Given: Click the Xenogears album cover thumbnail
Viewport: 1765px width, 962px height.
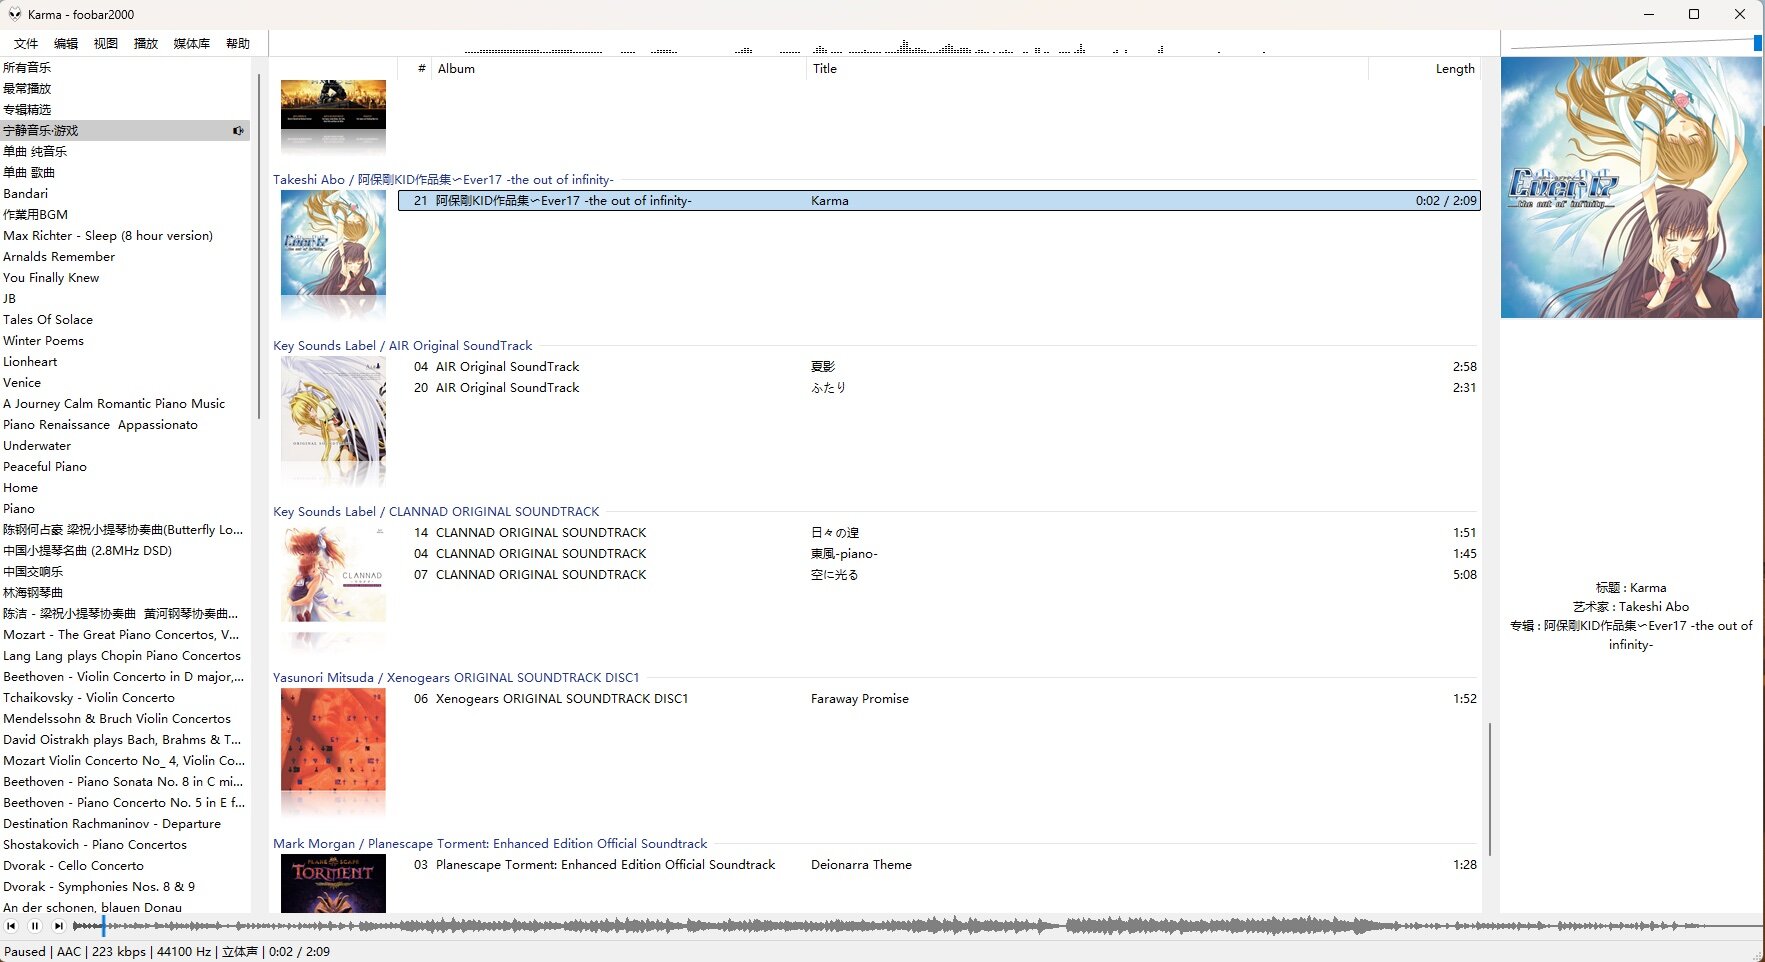Looking at the screenshot, I should [x=333, y=741].
